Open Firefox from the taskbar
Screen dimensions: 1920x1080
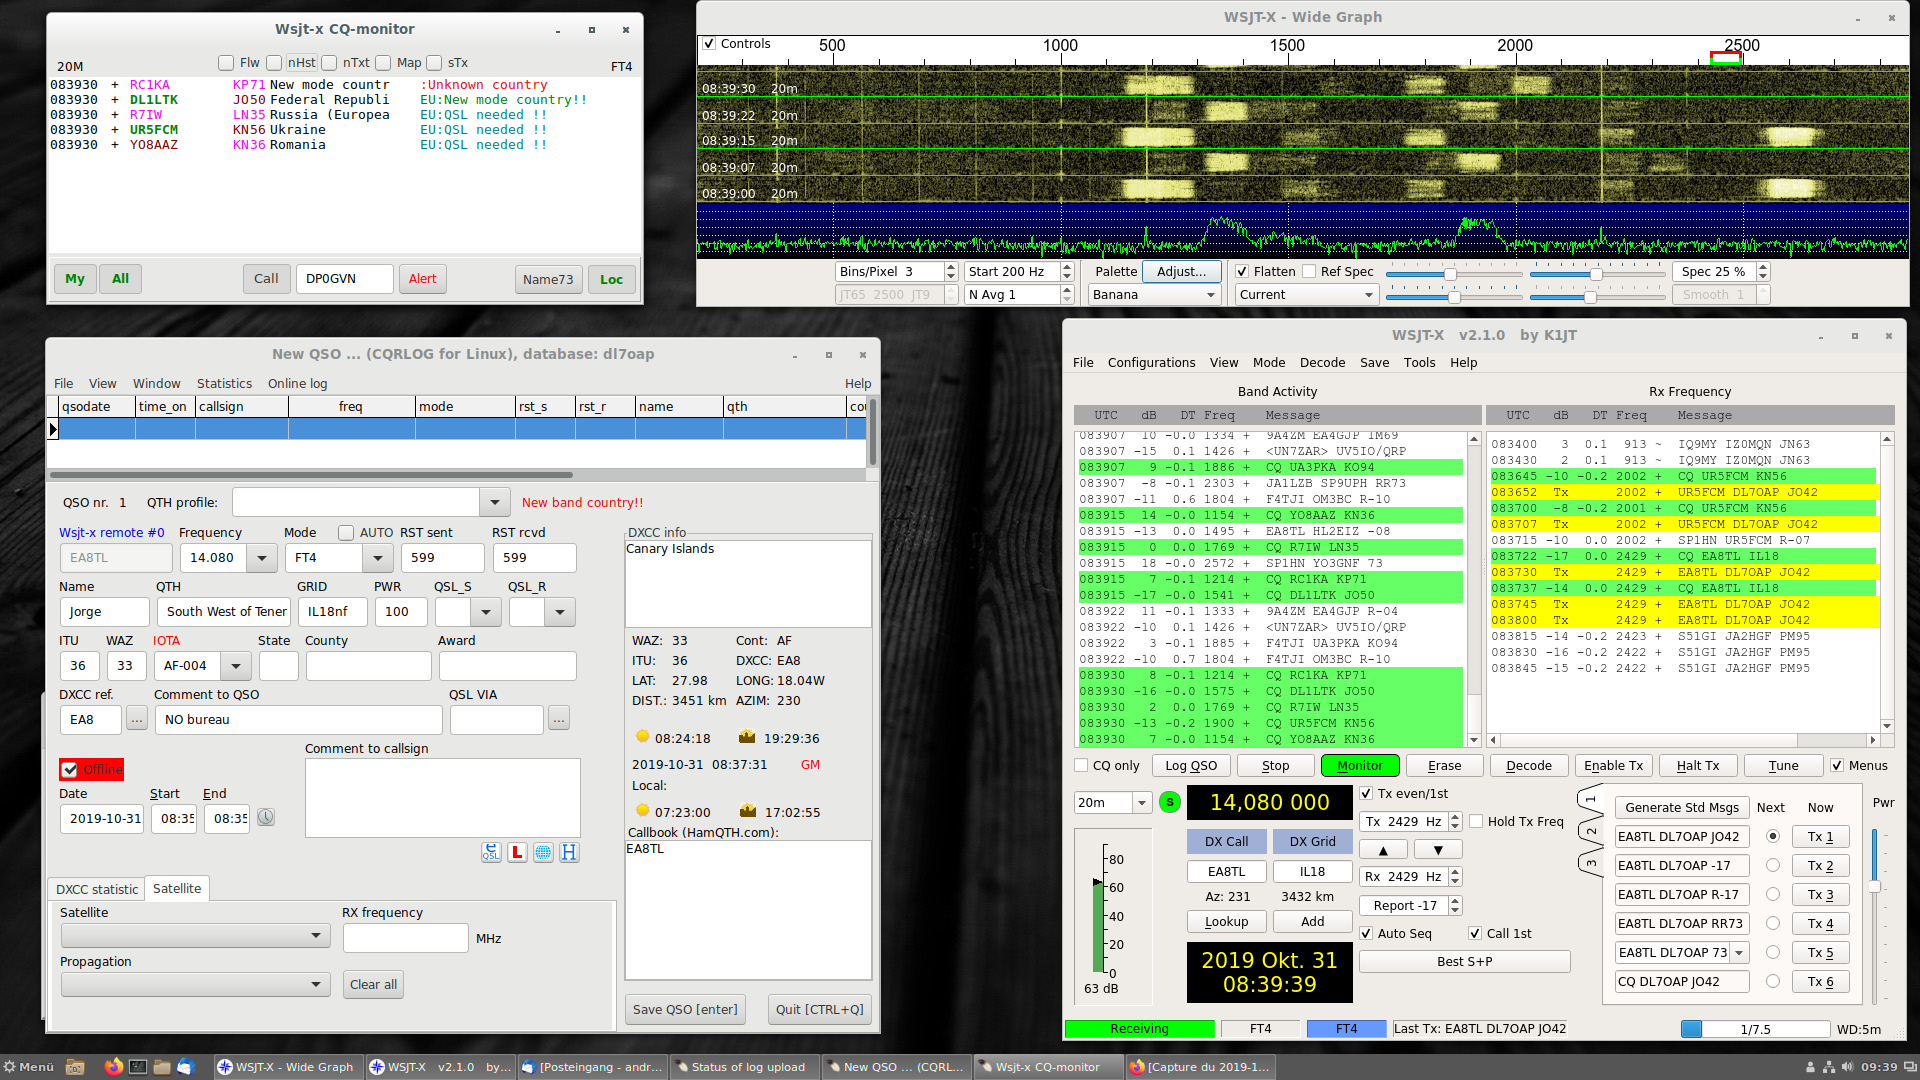[114, 1067]
